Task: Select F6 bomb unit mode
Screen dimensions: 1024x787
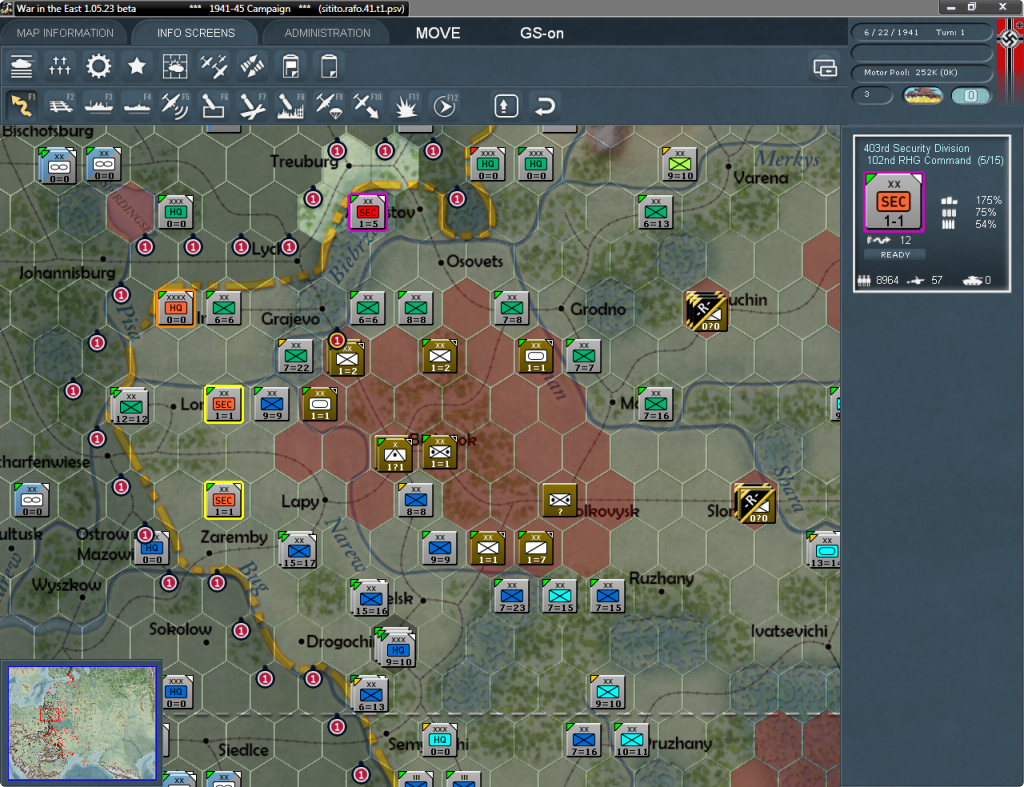Action: 214,105
